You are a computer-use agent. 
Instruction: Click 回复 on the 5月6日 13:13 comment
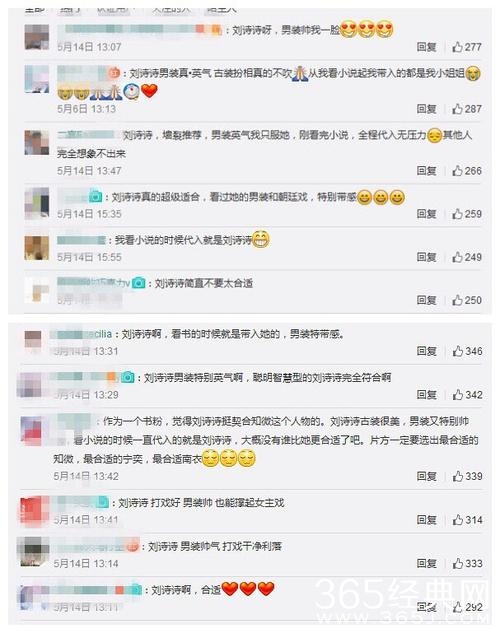[x=427, y=109]
